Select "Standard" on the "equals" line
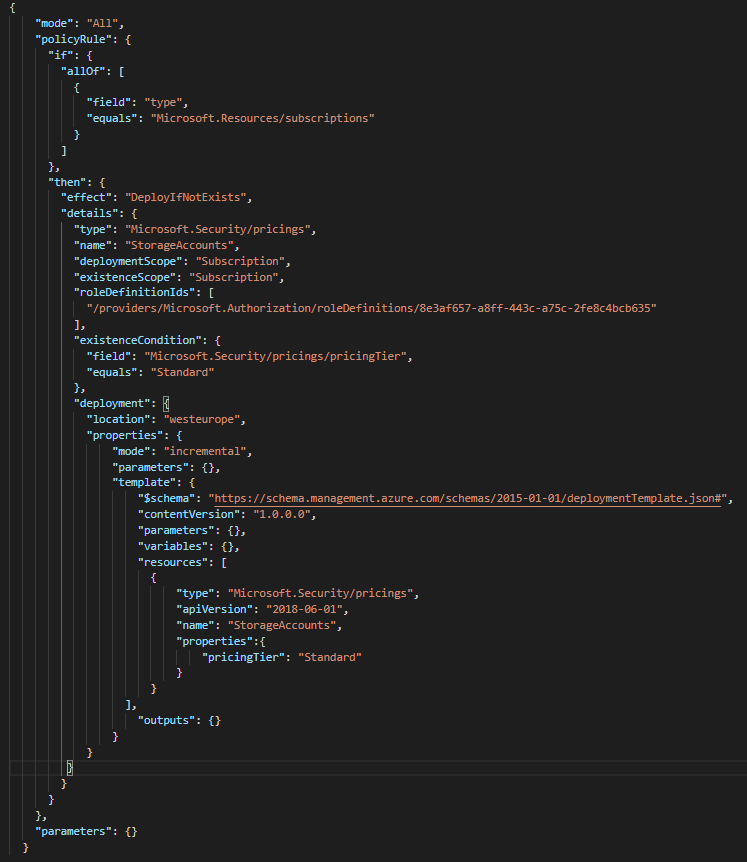This screenshot has width=747, height=862. pyautogui.click(x=182, y=372)
